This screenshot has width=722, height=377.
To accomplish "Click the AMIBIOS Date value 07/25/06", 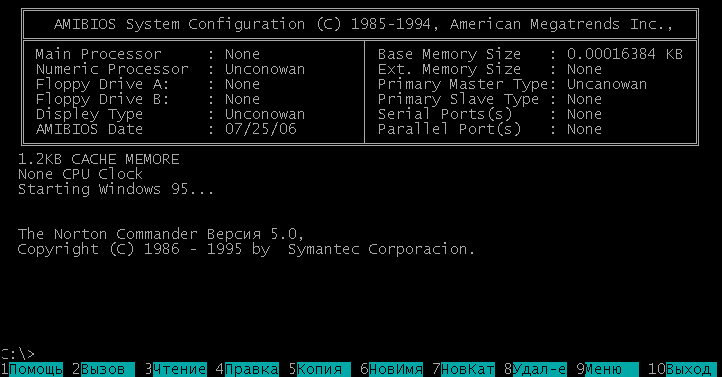I will (x=261, y=129).
